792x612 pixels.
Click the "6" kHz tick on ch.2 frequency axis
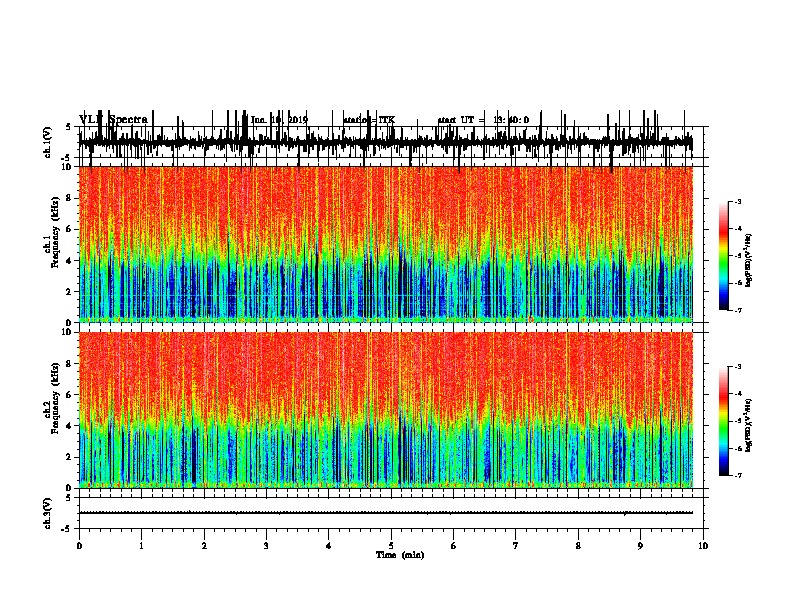(x=70, y=395)
